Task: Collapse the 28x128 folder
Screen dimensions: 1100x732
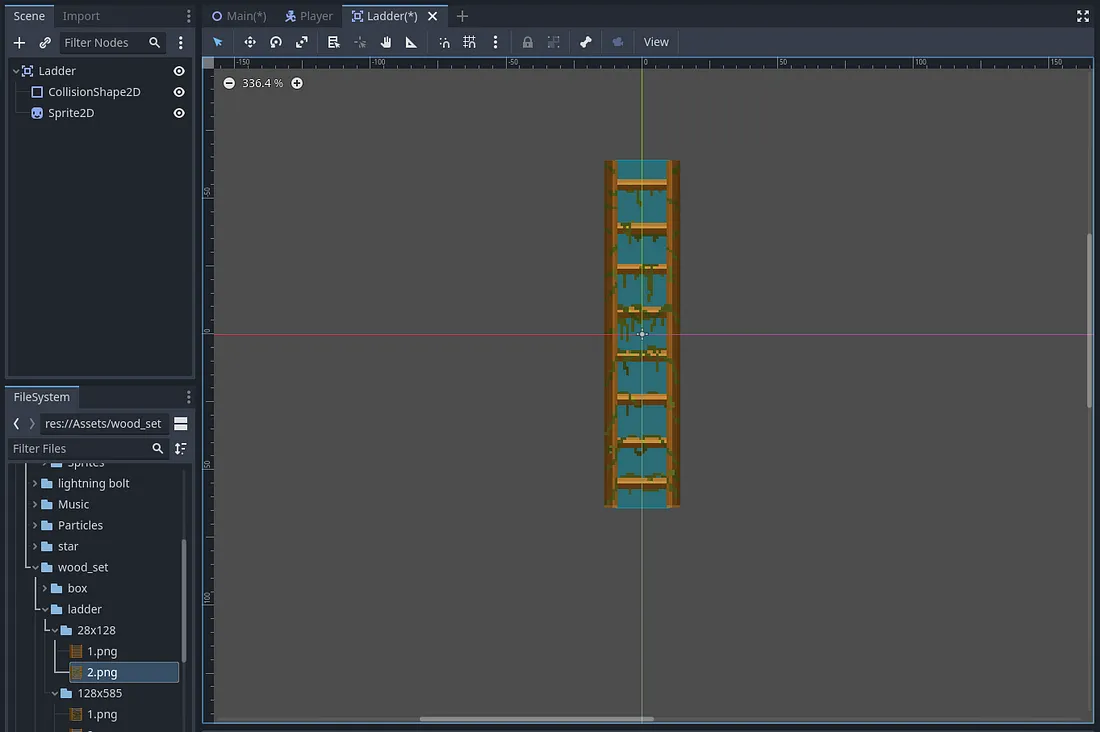Action: point(55,630)
